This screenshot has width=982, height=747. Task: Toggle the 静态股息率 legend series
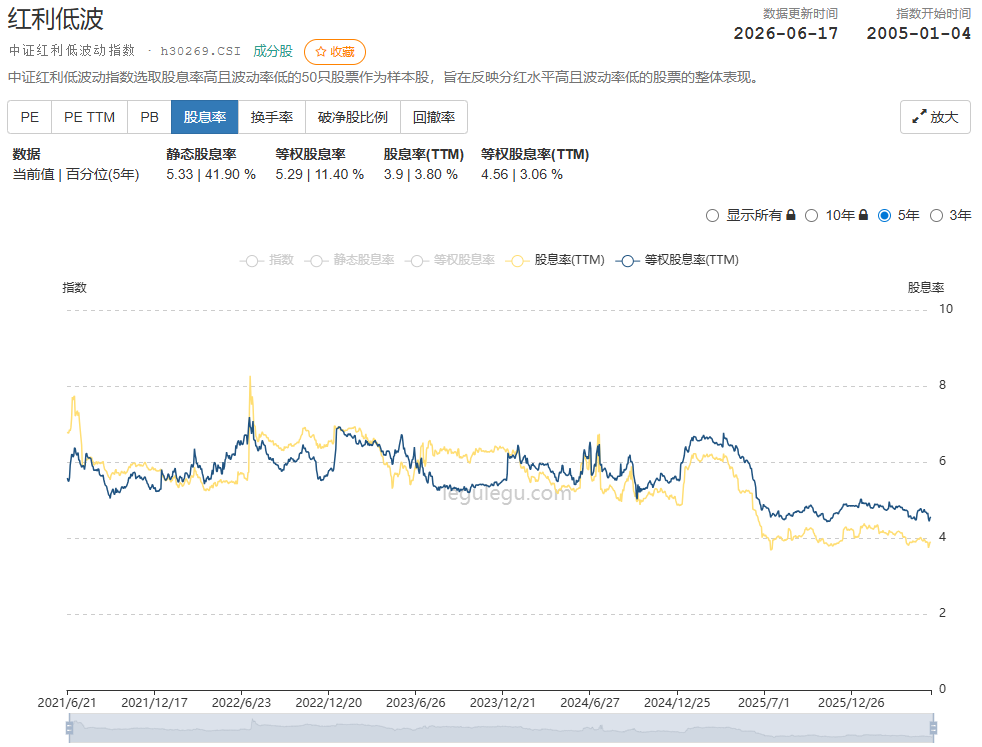(349, 260)
